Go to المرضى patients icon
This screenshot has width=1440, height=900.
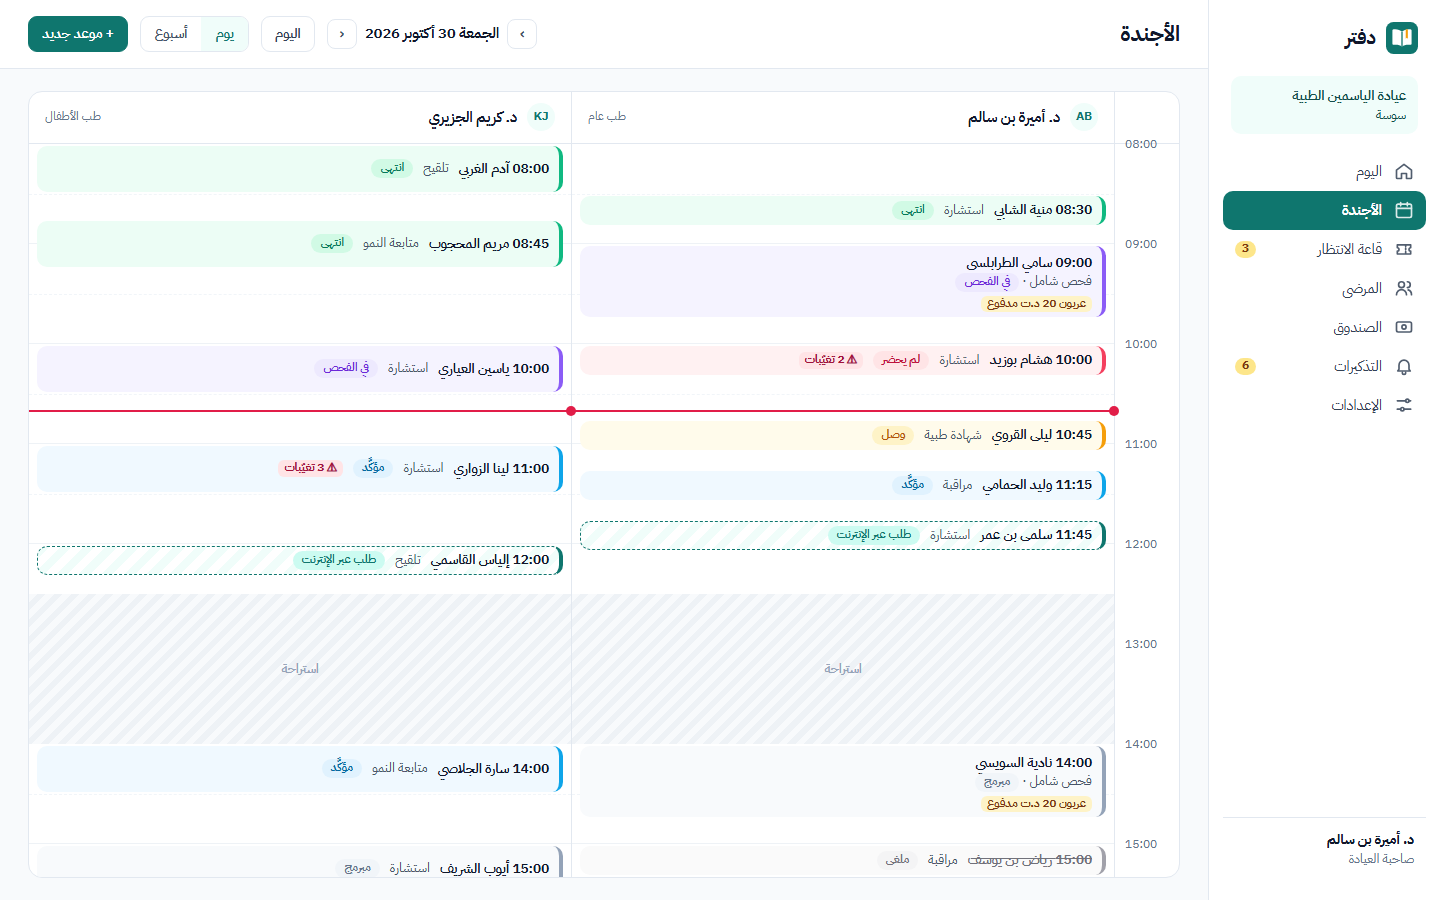point(1404,289)
